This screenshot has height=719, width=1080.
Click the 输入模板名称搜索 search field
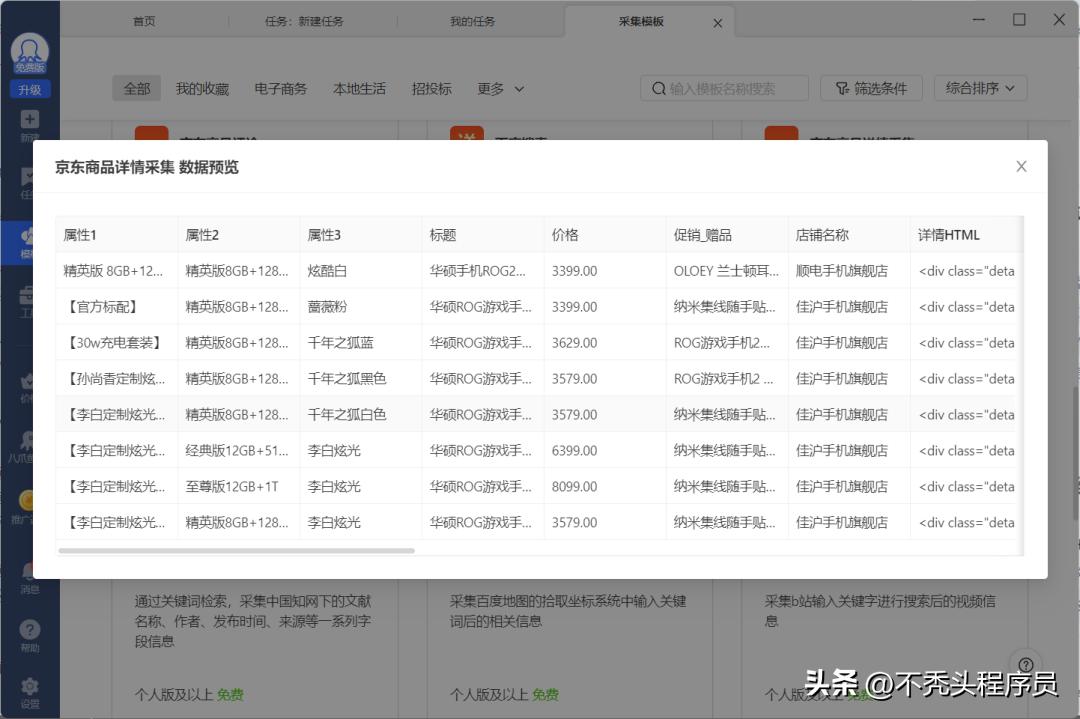coord(735,89)
